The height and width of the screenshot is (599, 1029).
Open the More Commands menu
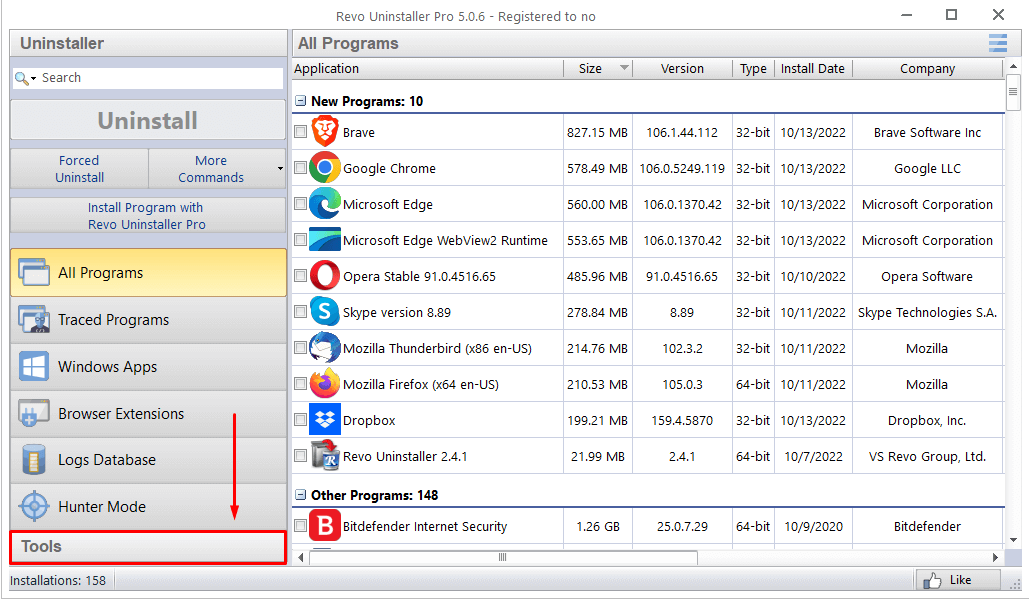(x=211, y=167)
